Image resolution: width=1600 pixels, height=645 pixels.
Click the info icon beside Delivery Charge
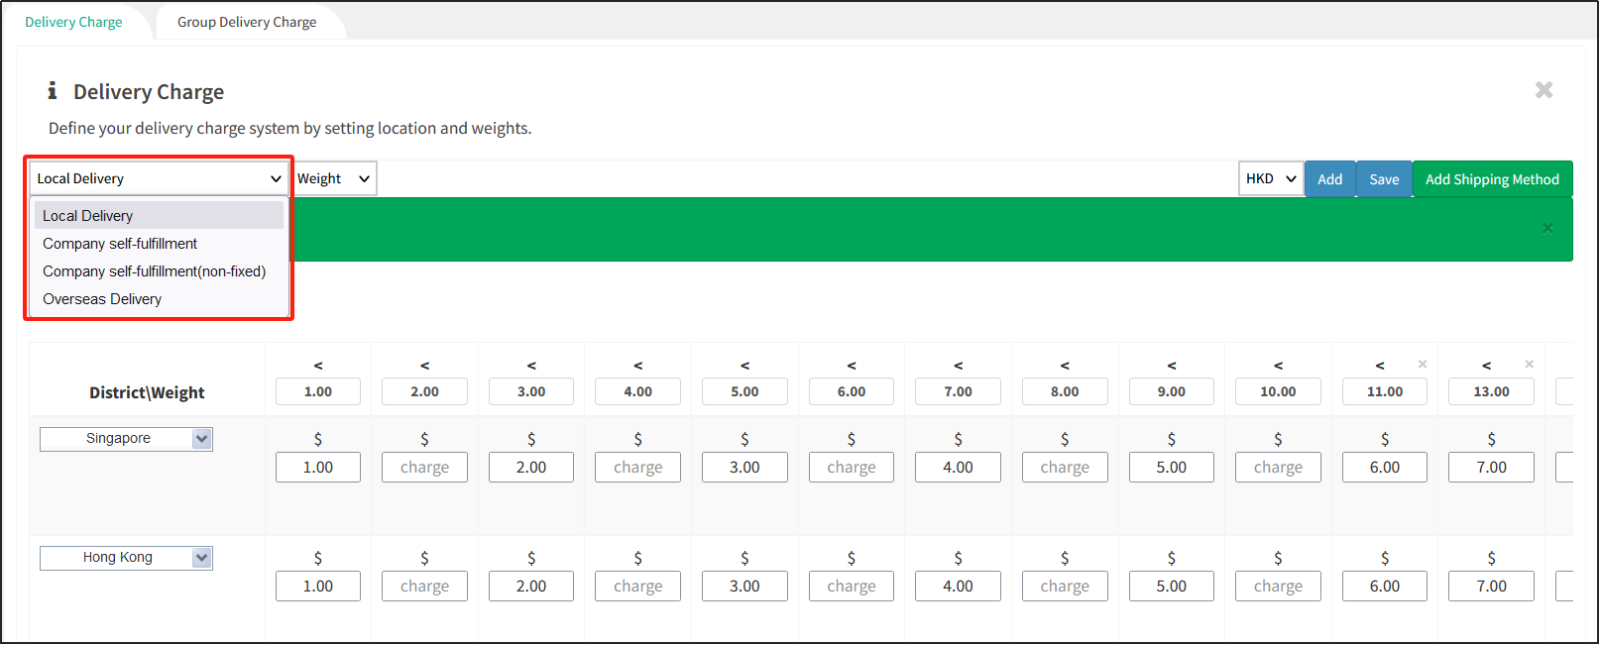(52, 91)
